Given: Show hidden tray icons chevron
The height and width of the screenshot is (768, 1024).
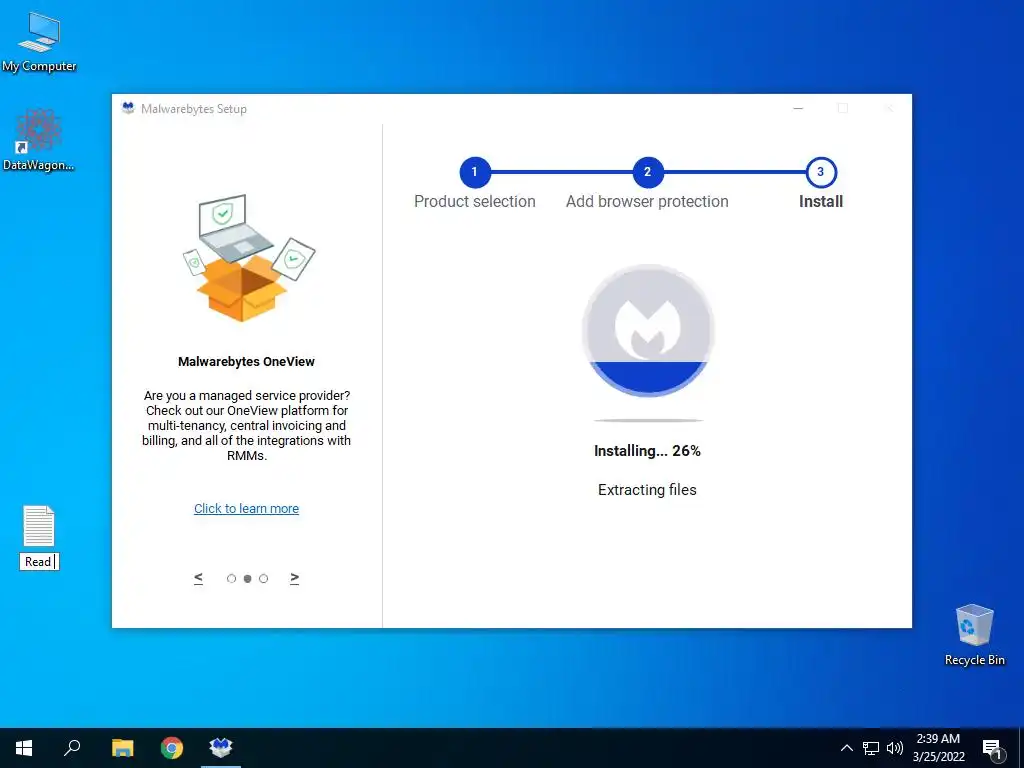Looking at the screenshot, I should (846, 748).
